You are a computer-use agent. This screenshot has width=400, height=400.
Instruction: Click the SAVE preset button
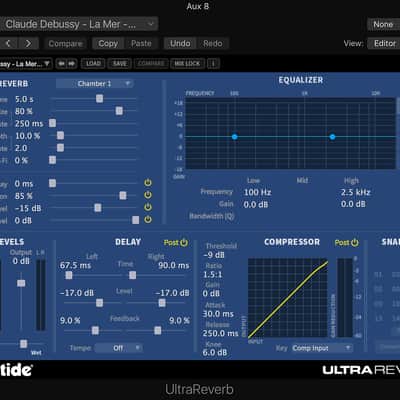point(120,63)
